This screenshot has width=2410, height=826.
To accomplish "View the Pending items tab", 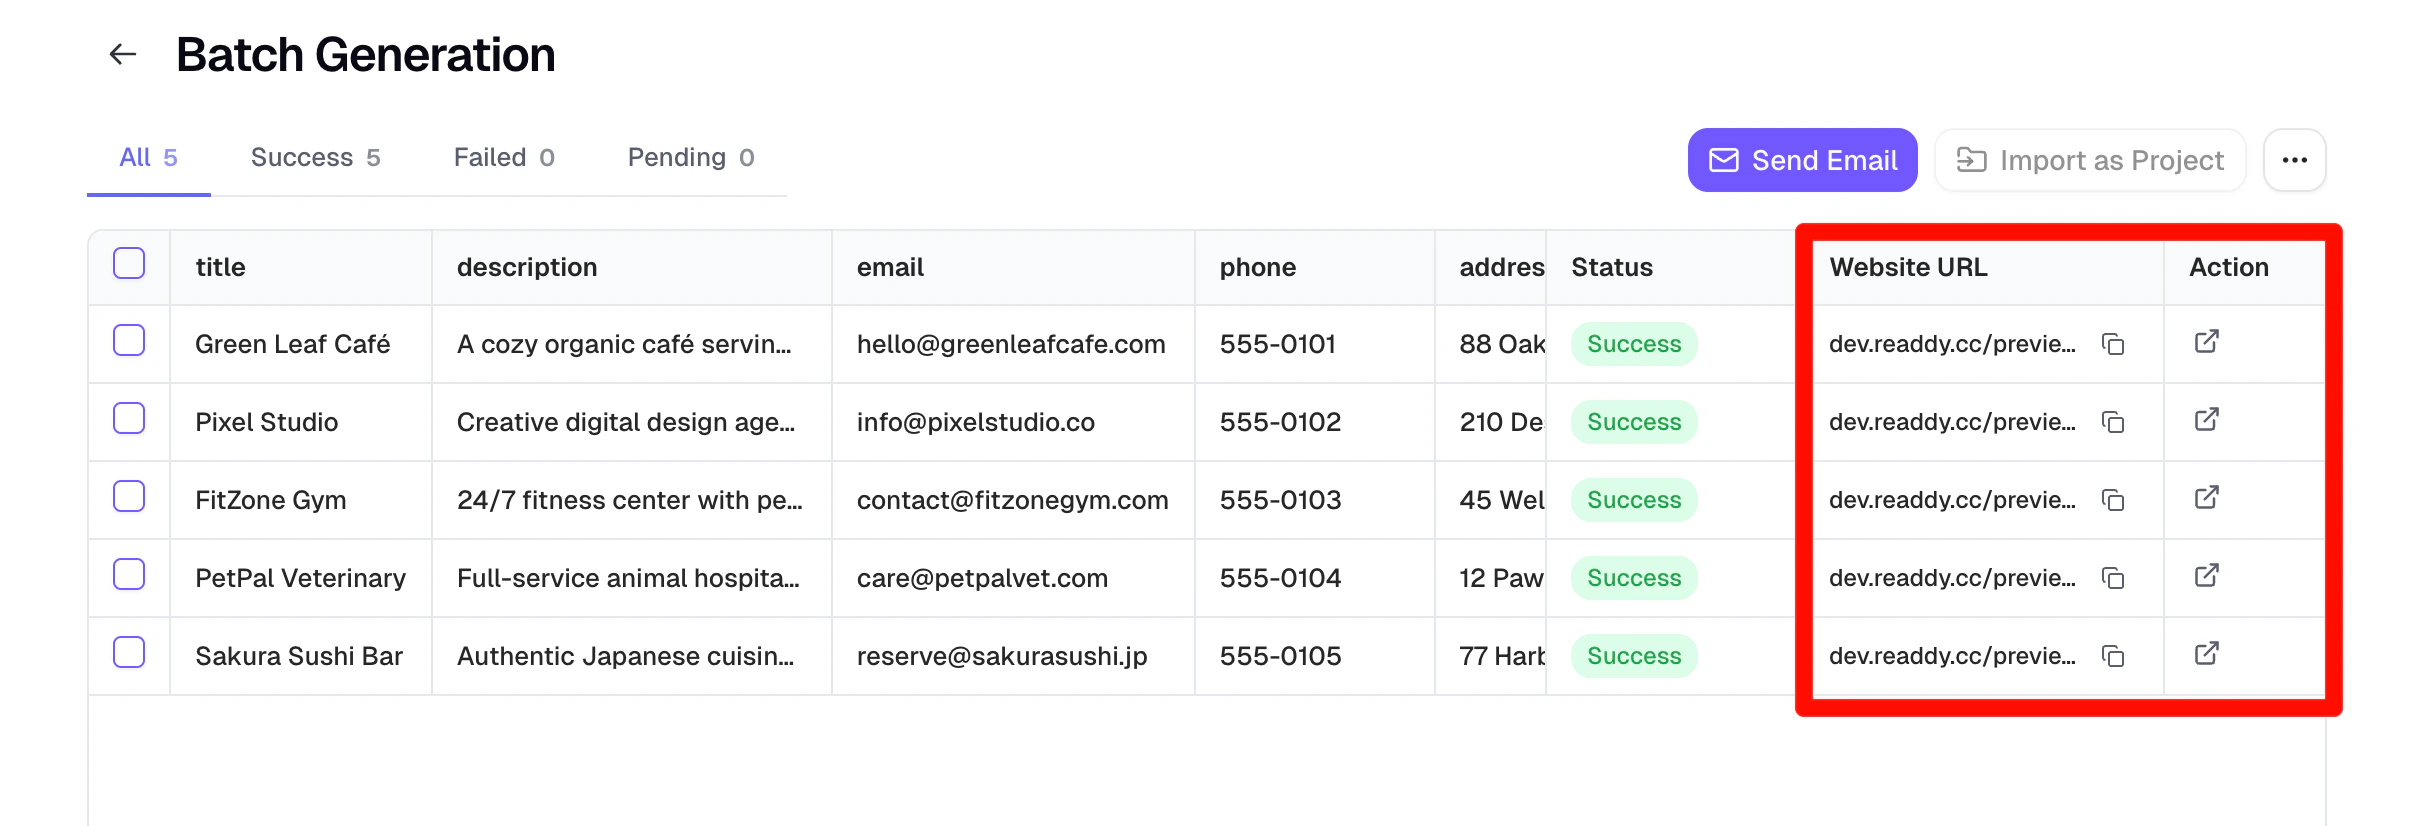I will coord(691,157).
